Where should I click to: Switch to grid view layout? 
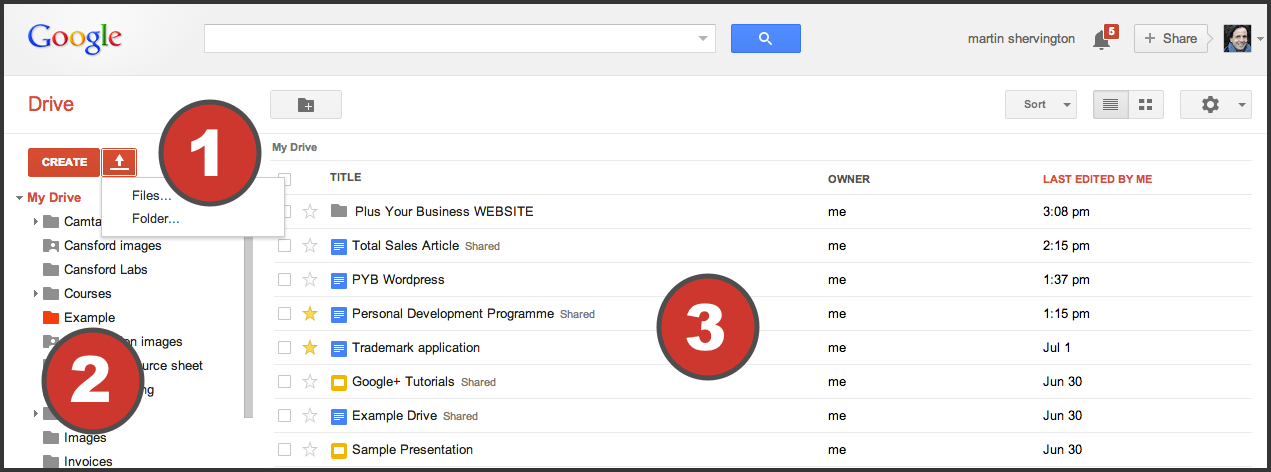point(1146,104)
